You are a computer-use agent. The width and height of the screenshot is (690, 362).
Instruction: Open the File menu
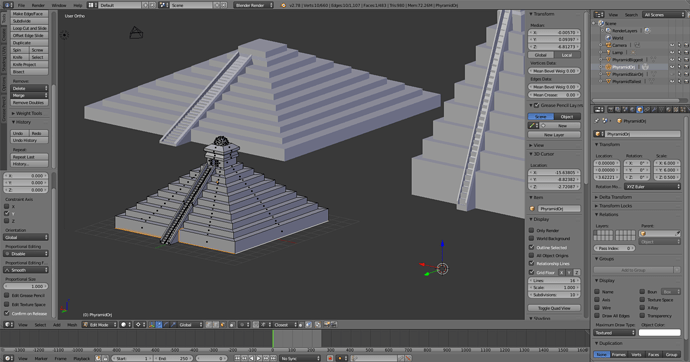[x=21, y=5]
